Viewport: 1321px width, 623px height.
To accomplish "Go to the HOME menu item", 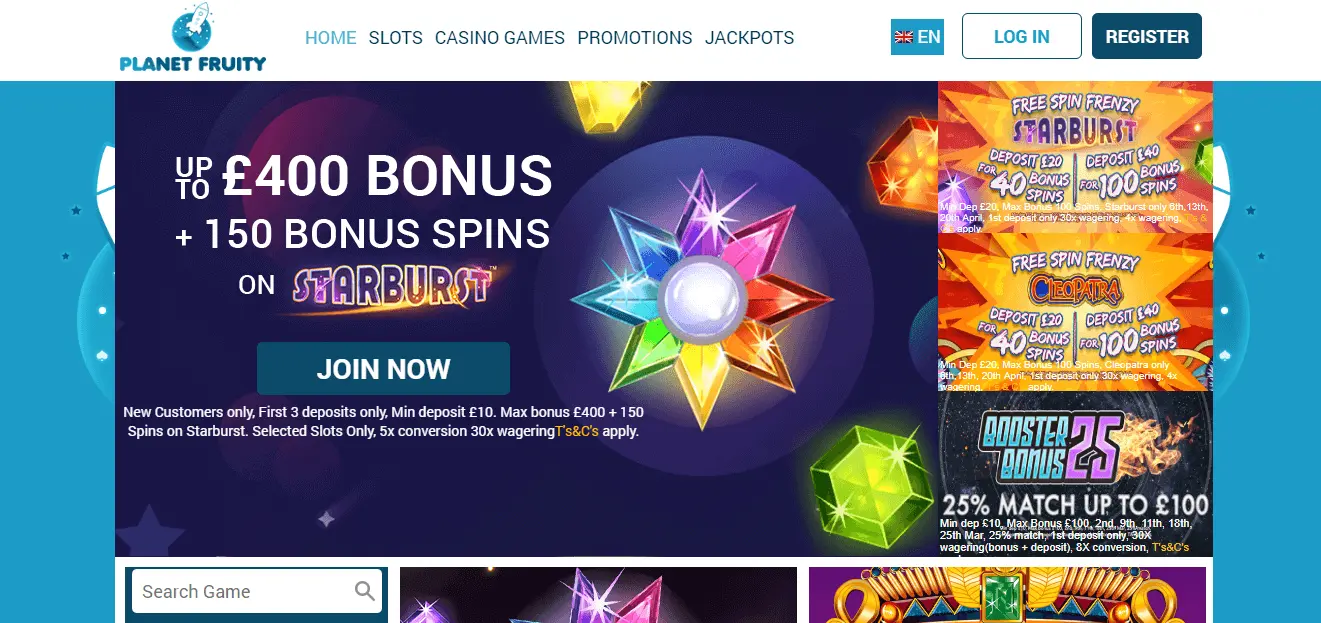I will click(x=330, y=38).
